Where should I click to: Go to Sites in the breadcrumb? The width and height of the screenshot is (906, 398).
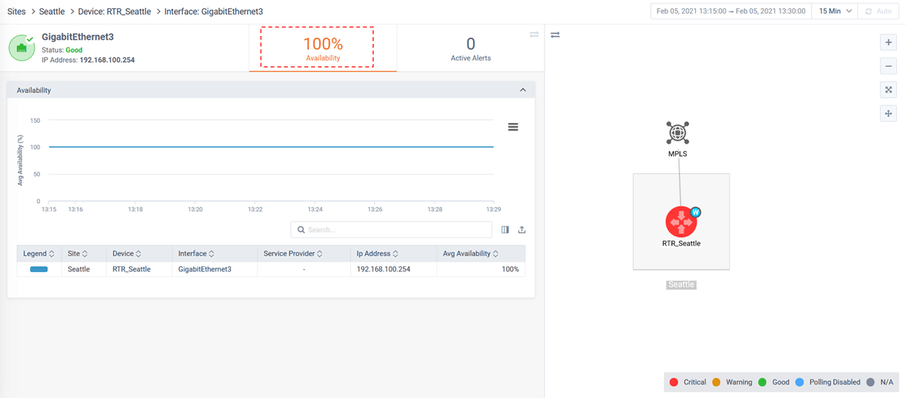pyautogui.click(x=17, y=12)
